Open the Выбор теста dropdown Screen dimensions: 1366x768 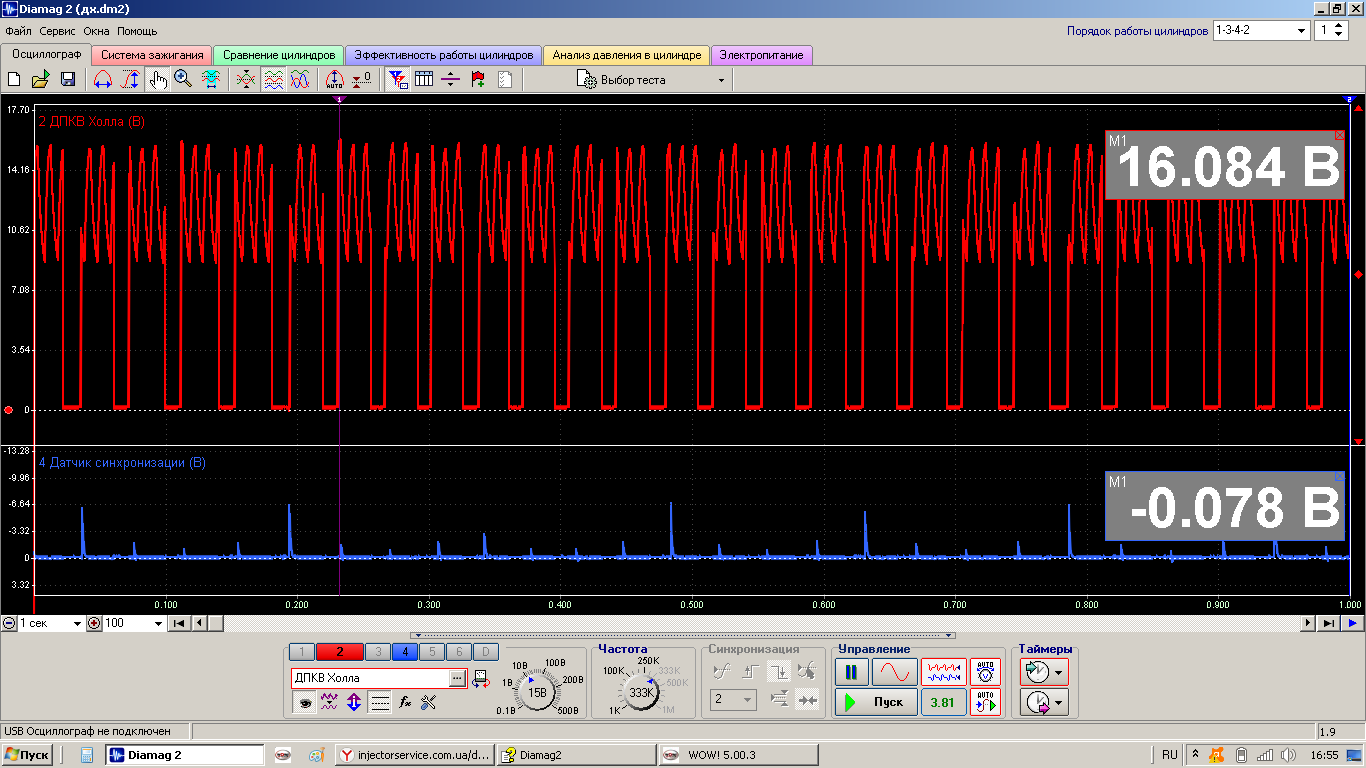[x=651, y=80]
